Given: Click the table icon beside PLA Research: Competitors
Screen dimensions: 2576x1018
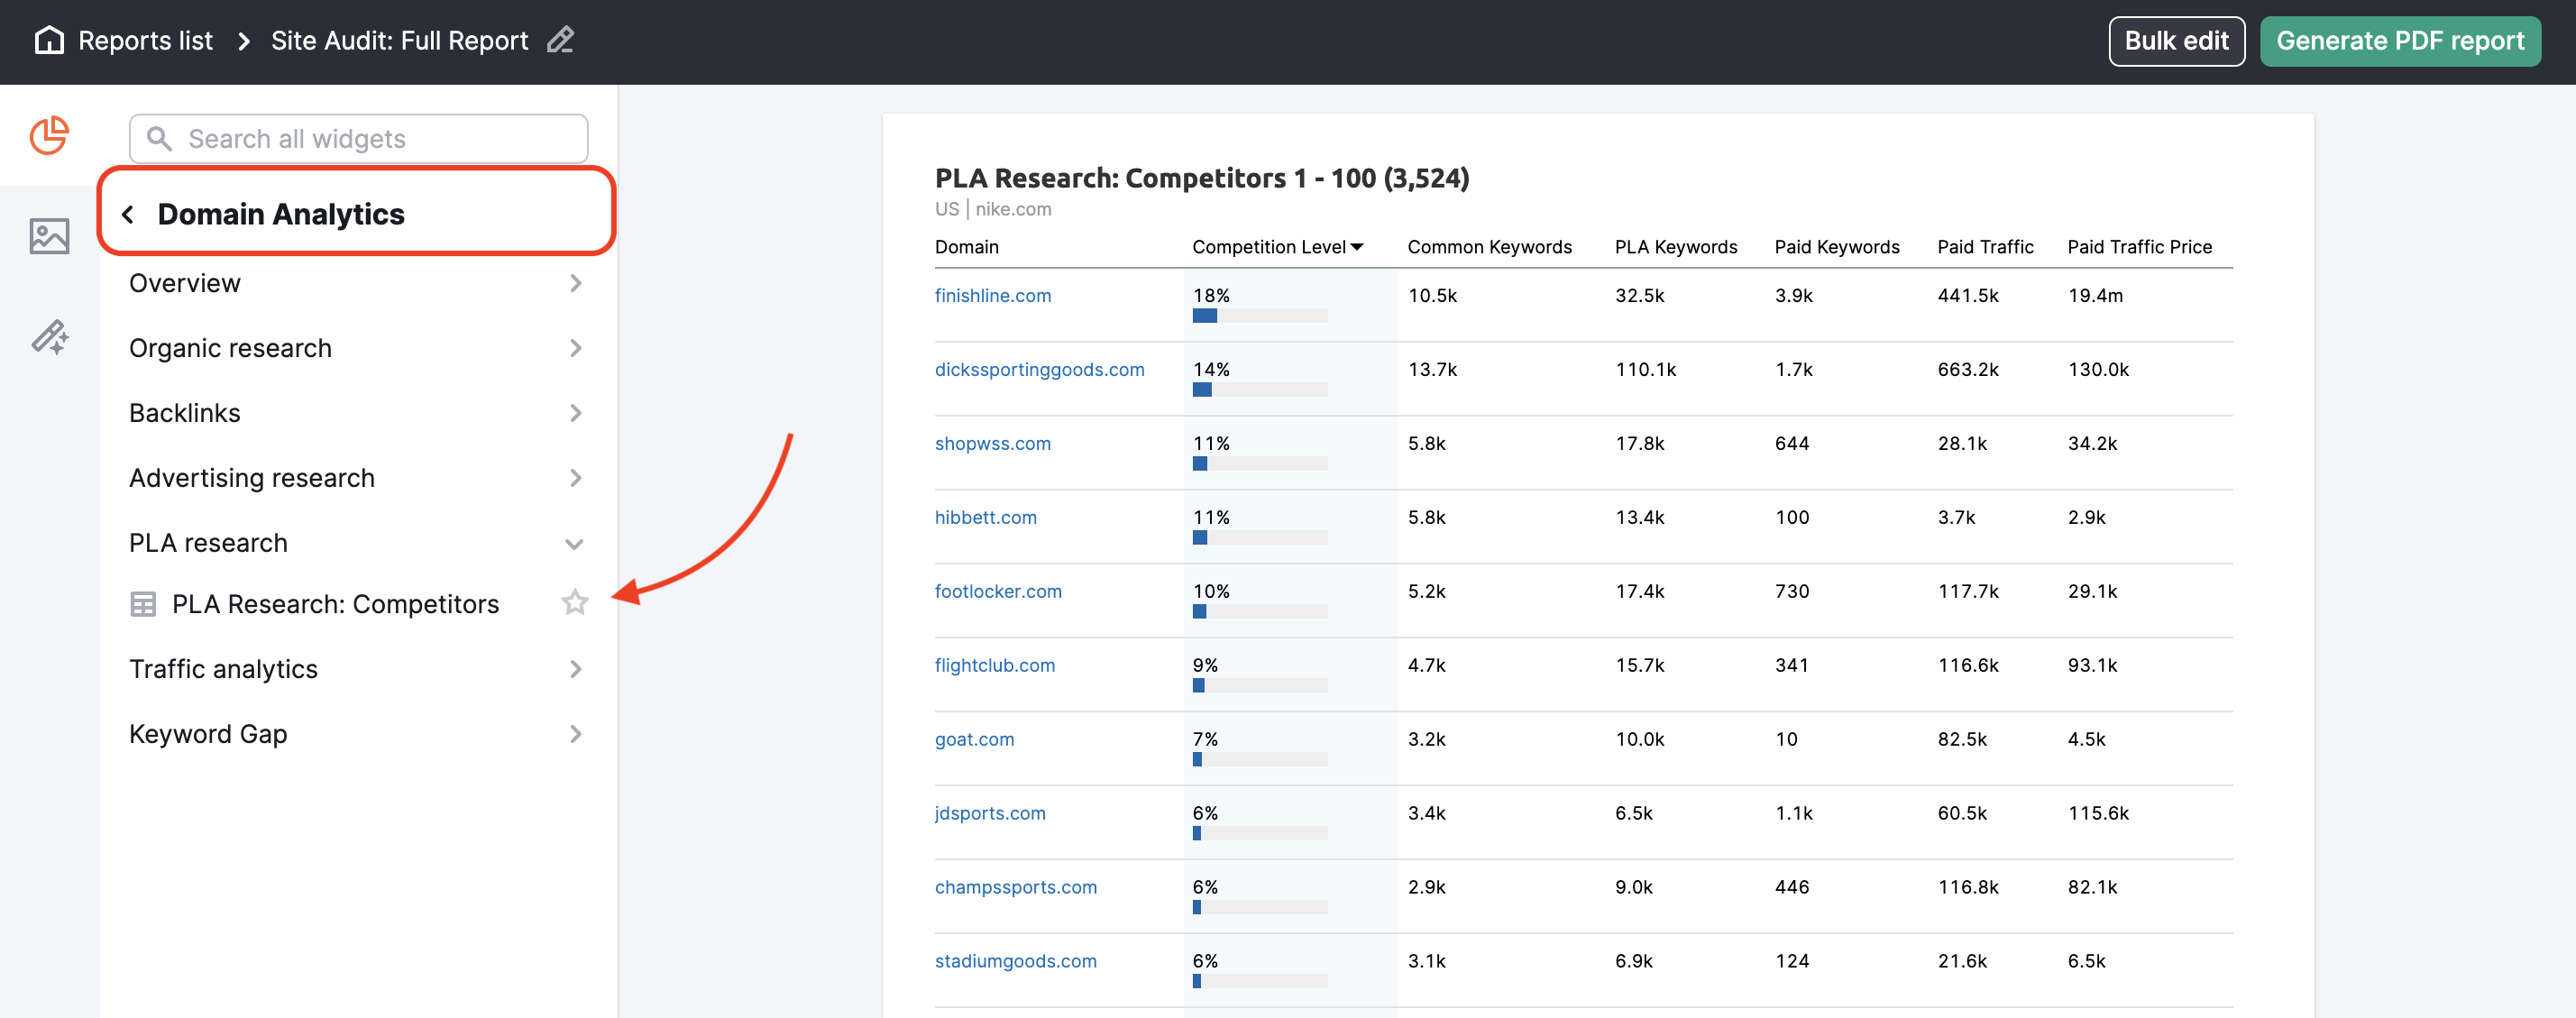Looking at the screenshot, I should point(143,604).
